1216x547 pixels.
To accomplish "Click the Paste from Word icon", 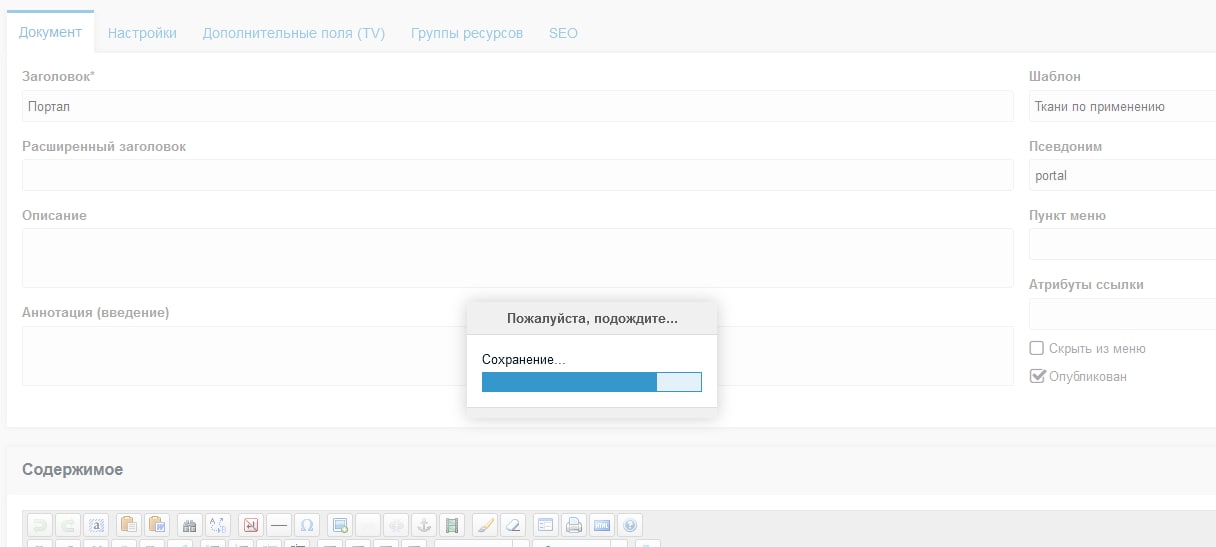I will click(x=157, y=525).
